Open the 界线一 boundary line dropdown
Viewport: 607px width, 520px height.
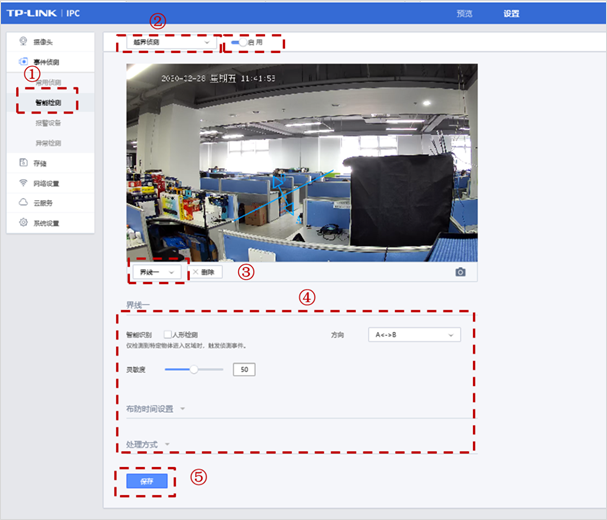click(x=157, y=272)
